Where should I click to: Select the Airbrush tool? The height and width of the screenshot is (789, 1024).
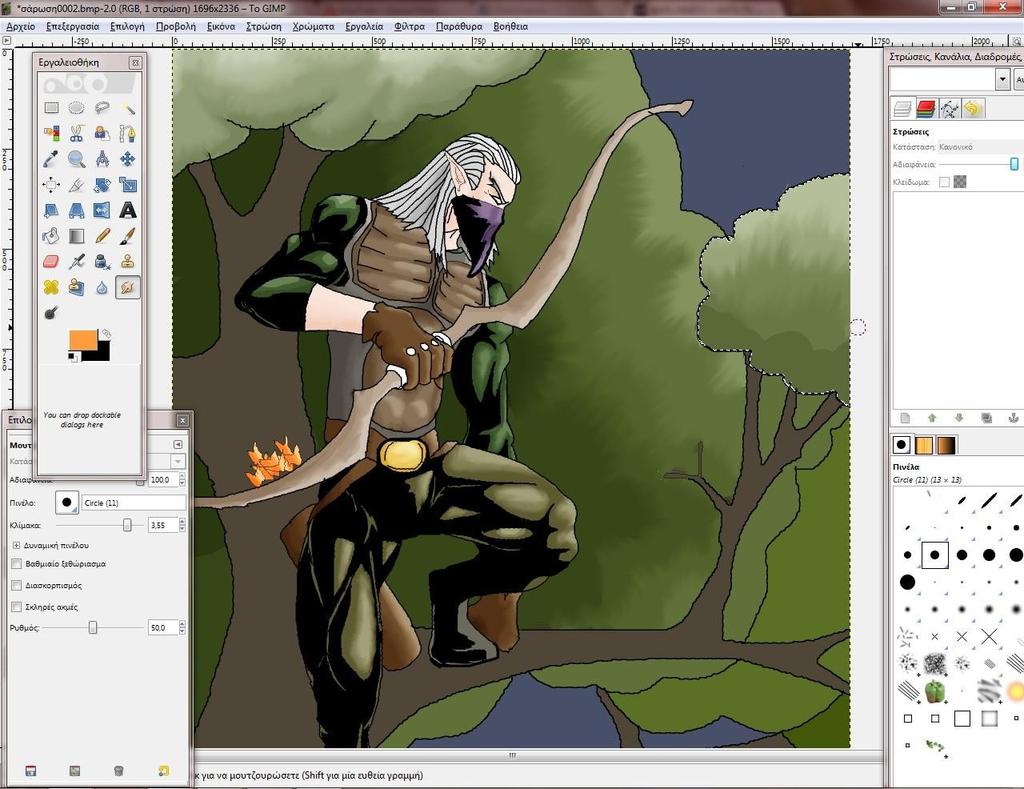pyautogui.click(x=76, y=261)
